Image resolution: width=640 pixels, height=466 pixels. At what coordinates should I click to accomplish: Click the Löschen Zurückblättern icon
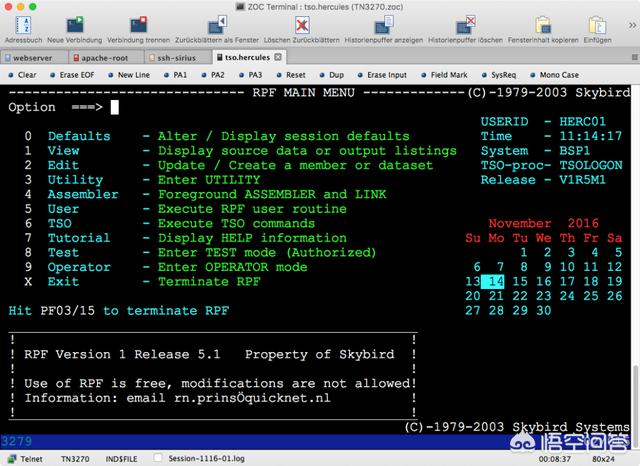point(302,25)
